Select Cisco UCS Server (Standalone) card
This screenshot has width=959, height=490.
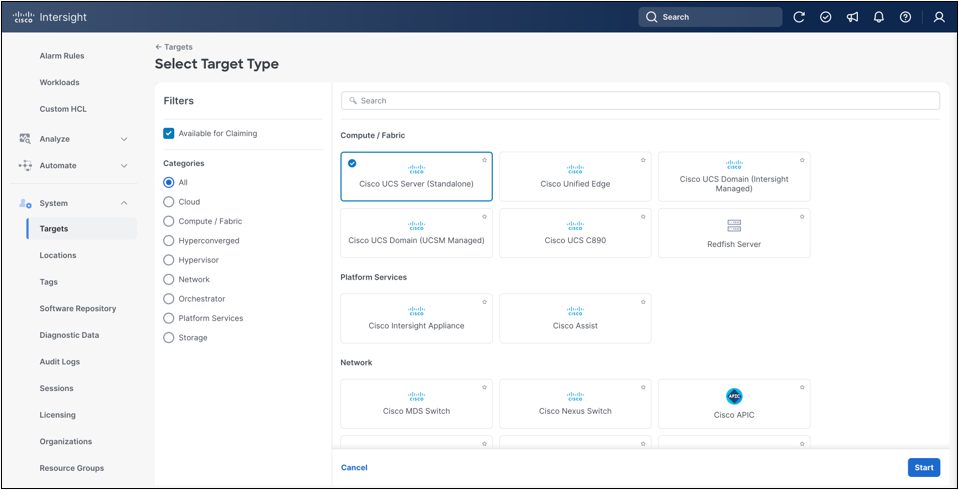click(417, 176)
